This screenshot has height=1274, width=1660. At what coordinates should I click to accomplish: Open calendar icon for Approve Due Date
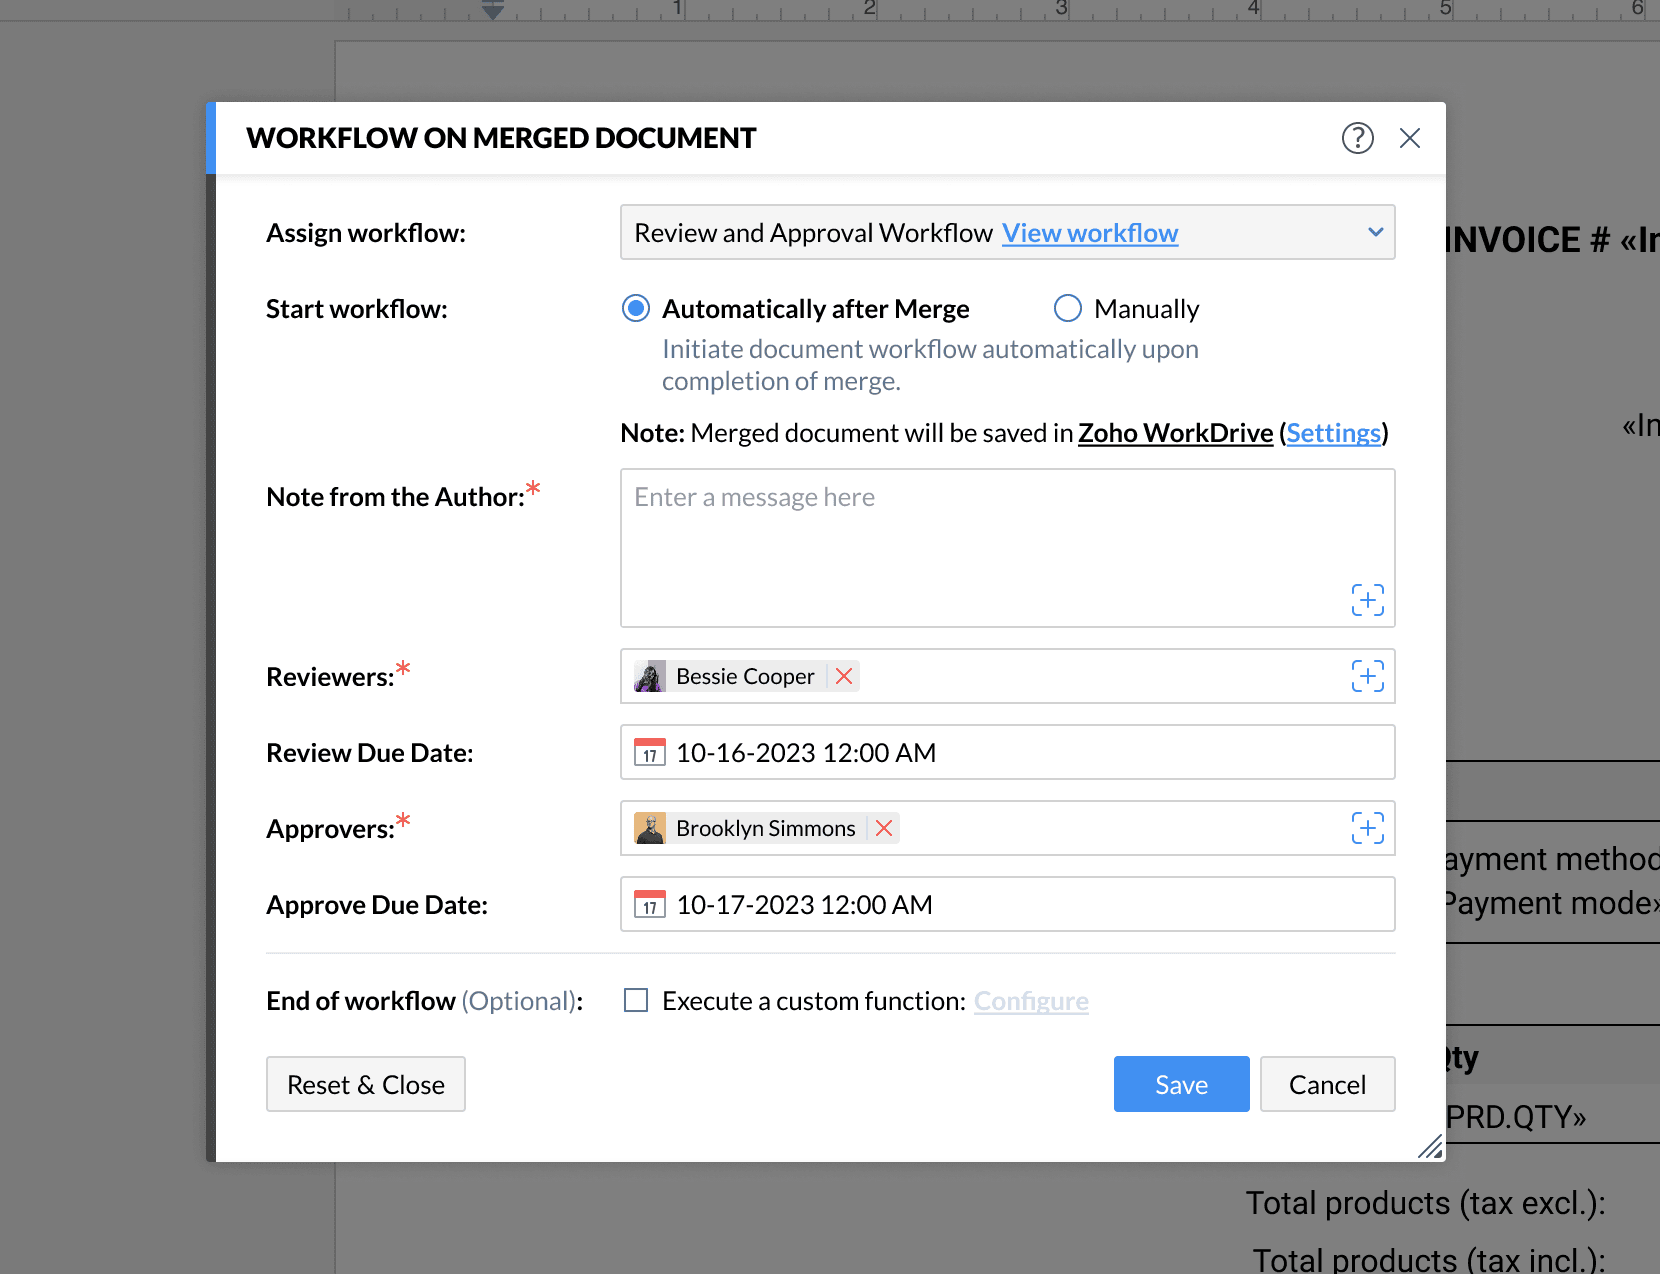pos(650,904)
